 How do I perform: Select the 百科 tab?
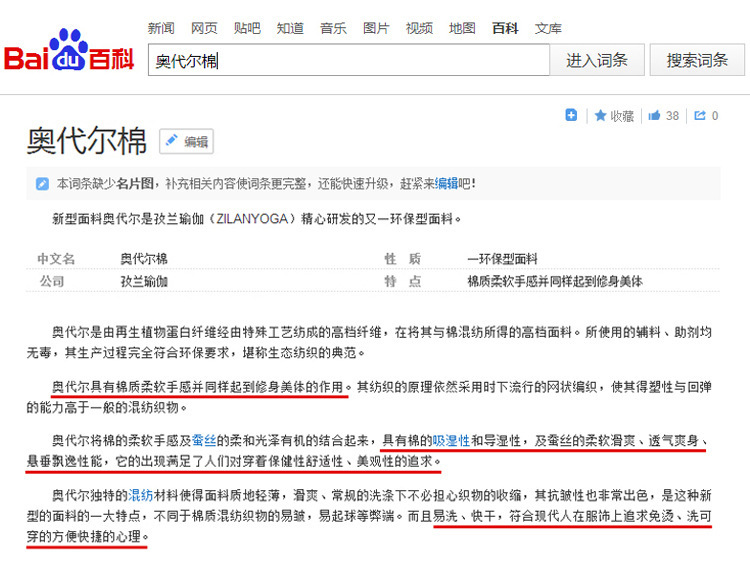505,28
